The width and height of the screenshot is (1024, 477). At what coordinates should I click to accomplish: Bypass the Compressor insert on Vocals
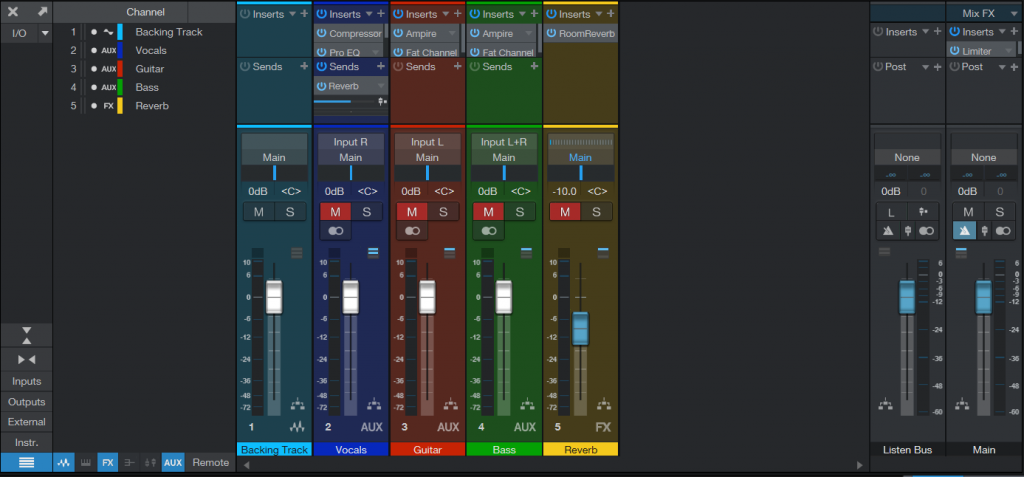322,34
